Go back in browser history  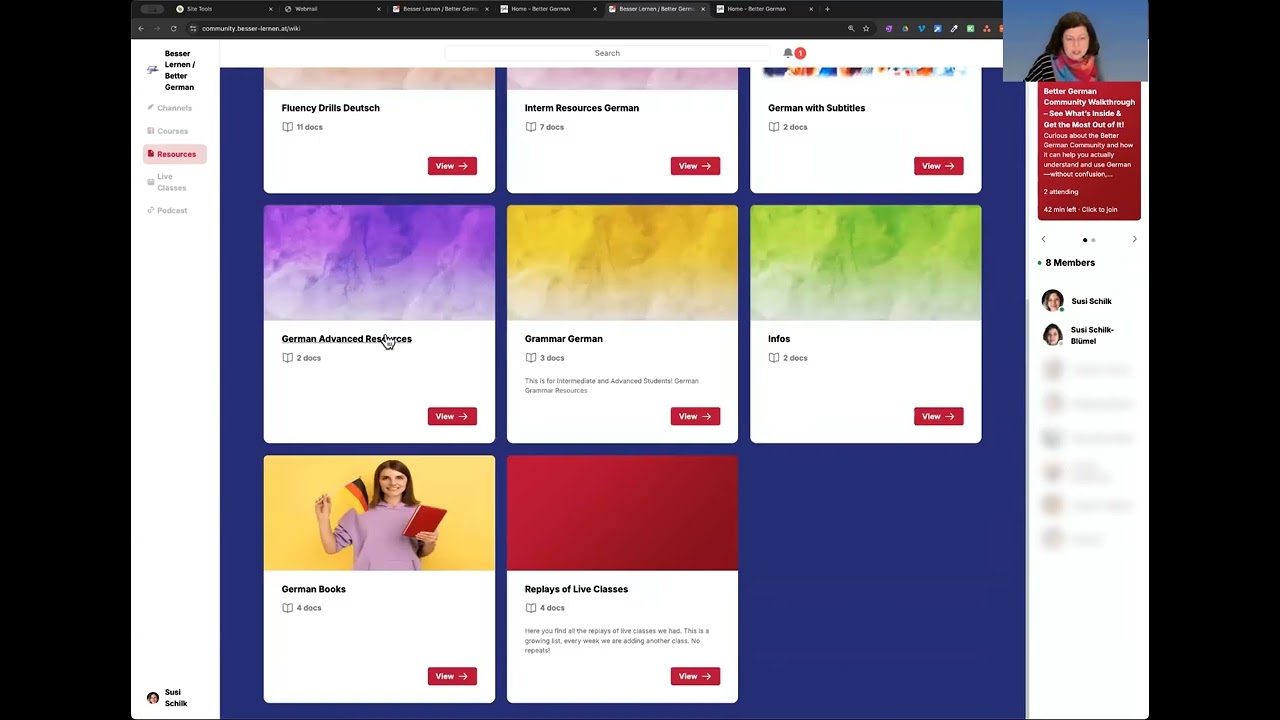coord(141,28)
